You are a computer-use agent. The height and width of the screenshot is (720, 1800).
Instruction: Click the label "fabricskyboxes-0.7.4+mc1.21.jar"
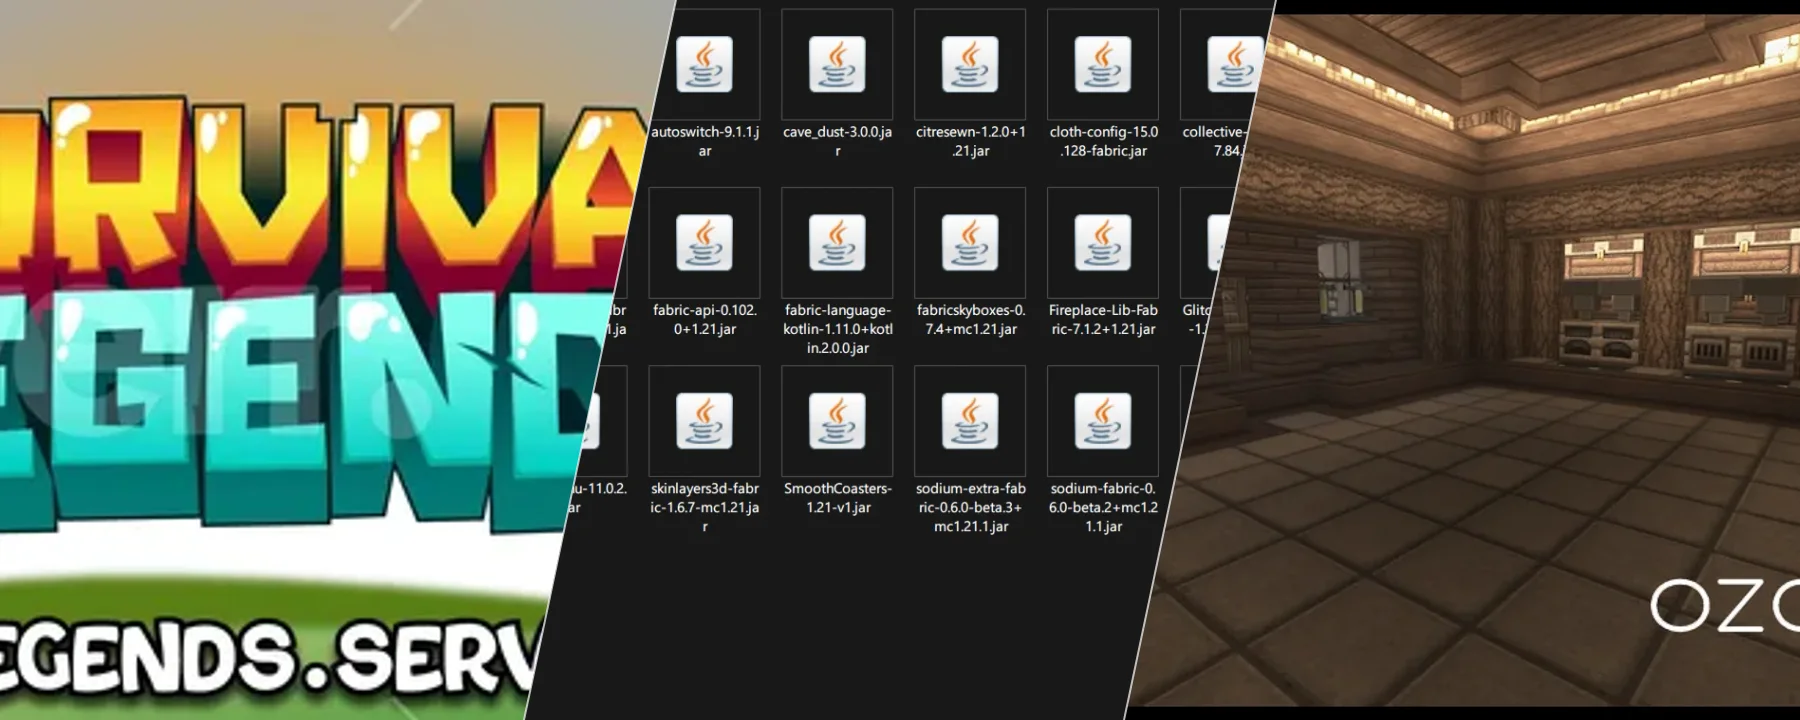point(971,319)
